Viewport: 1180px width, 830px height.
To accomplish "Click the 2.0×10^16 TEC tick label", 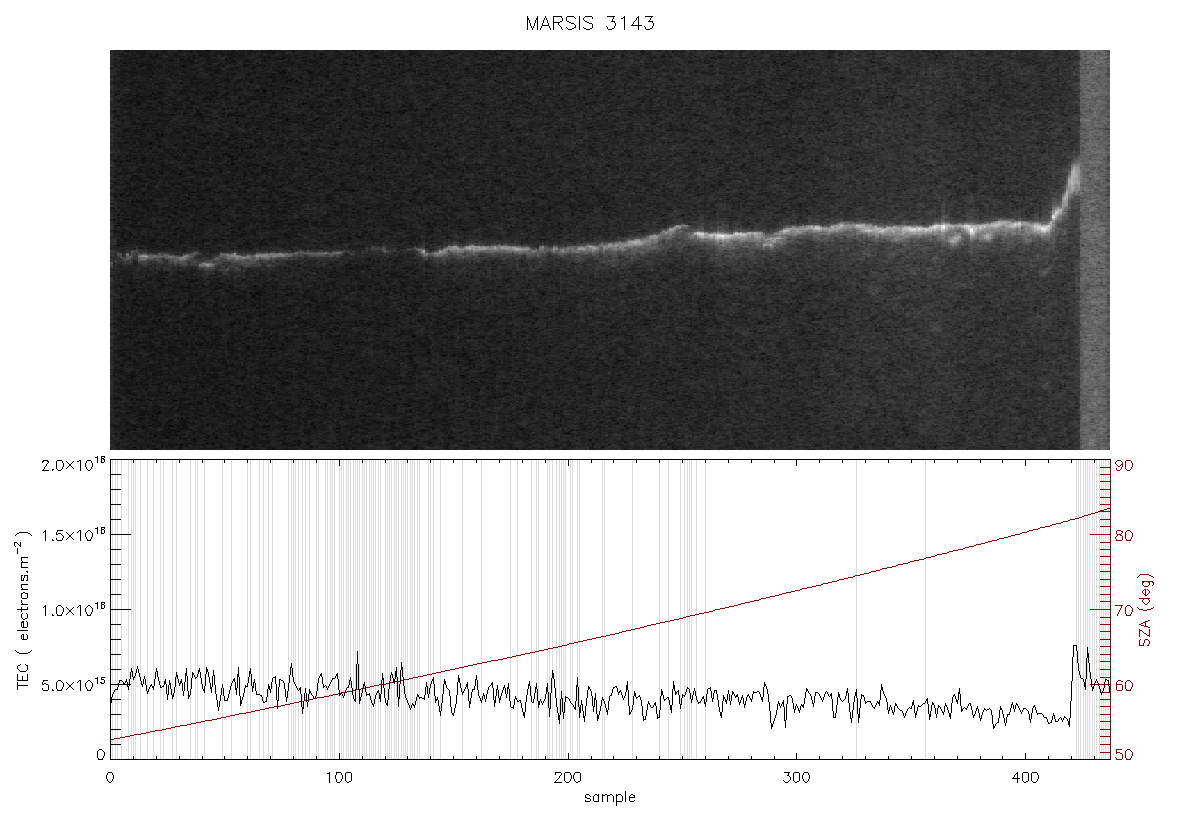I will [x=73, y=464].
